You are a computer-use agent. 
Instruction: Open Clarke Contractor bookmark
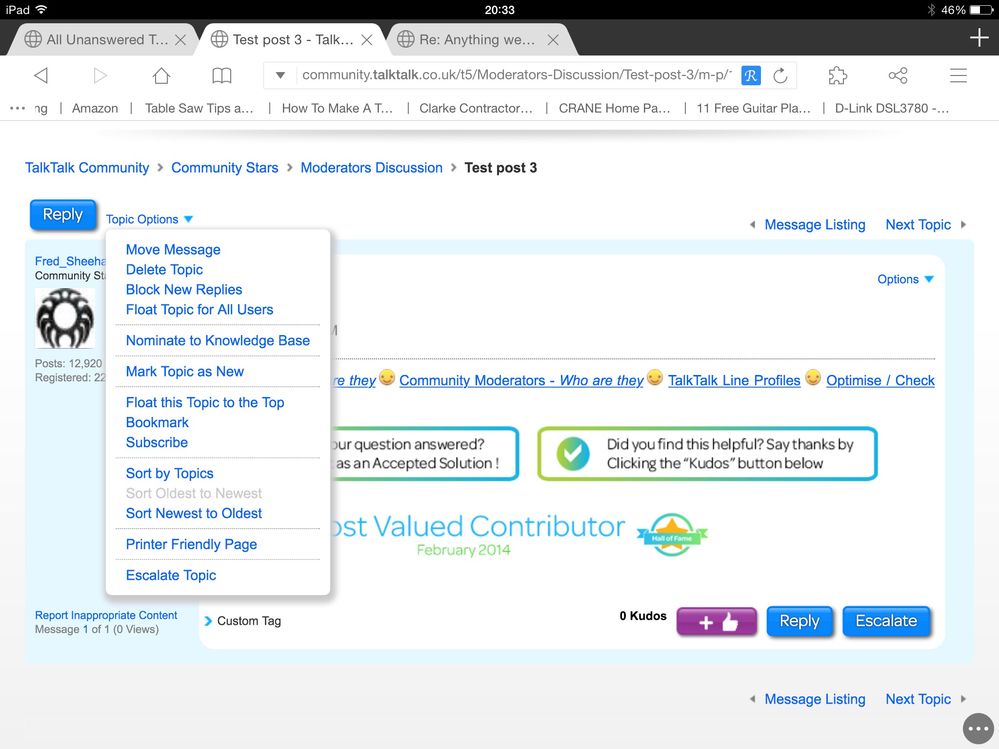click(x=476, y=108)
